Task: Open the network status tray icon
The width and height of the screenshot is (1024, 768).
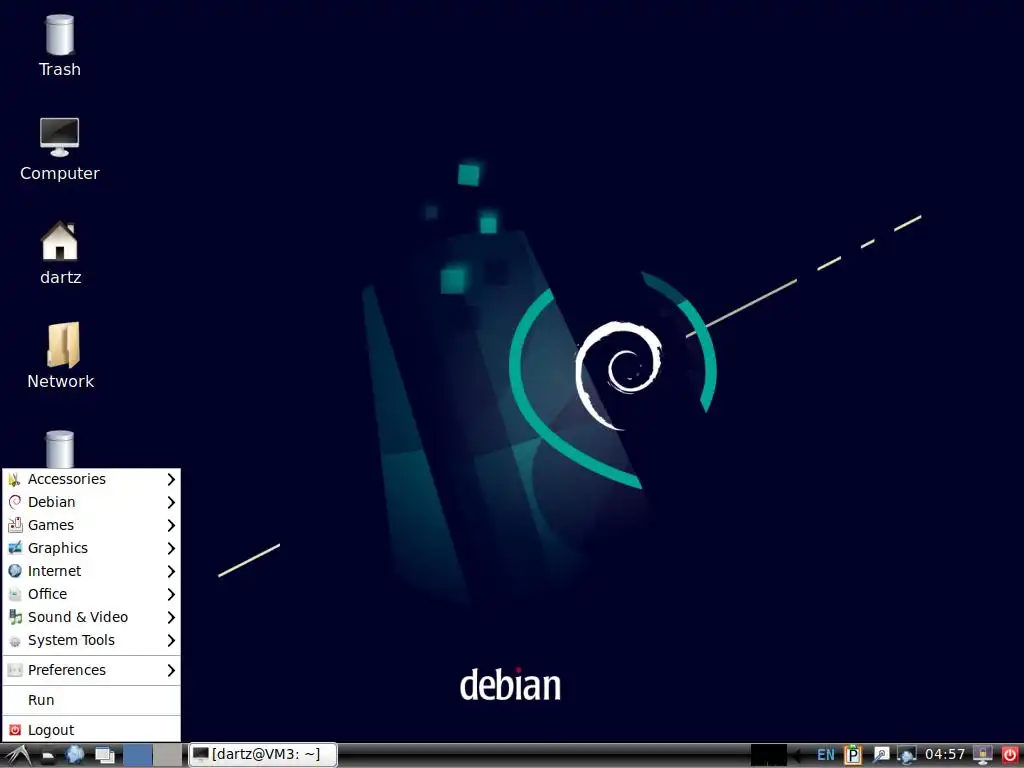Action: [906, 756]
